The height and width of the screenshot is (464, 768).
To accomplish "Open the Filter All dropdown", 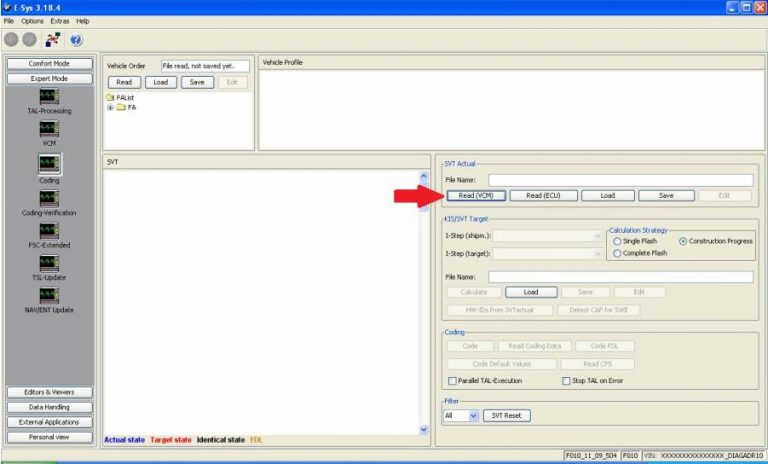I will click(x=460, y=415).
